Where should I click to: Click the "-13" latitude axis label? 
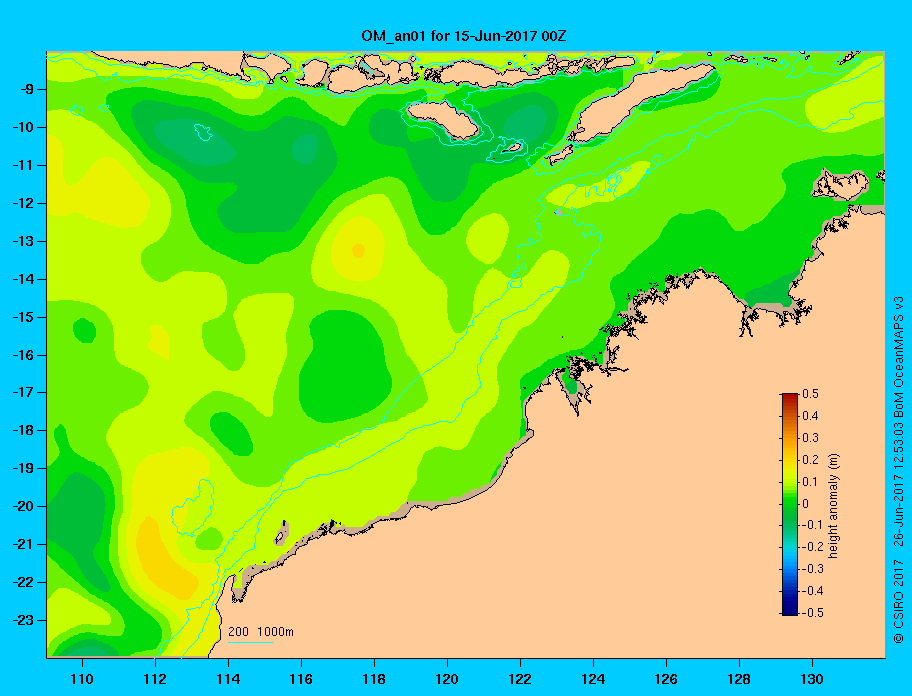[23, 241]
